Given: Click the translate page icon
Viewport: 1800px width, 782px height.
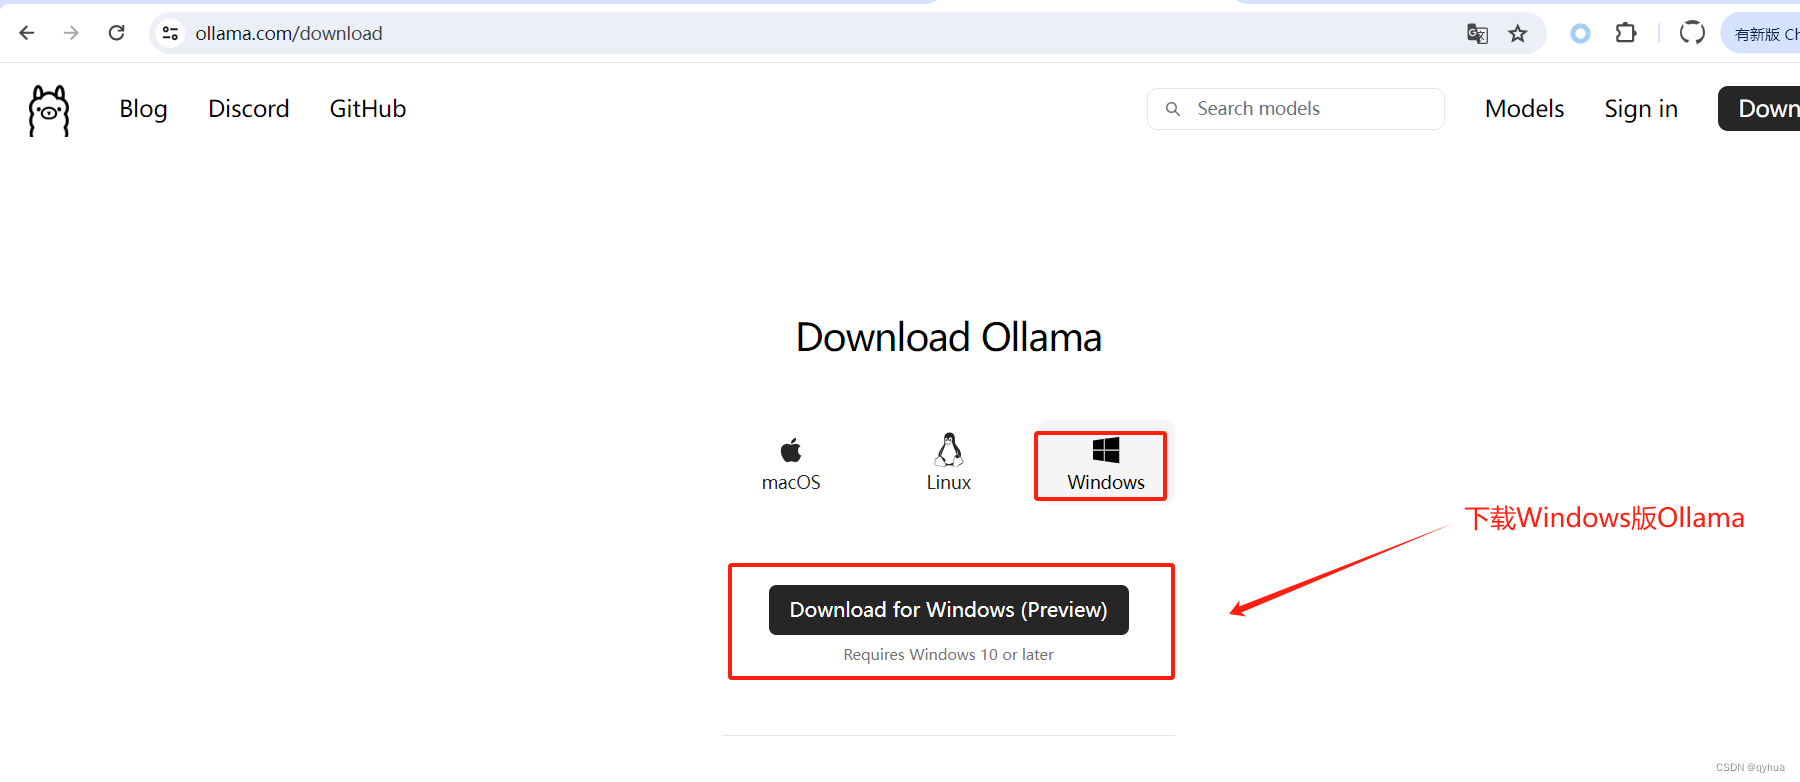Looking at the screenshot, I should point(1477,34).
